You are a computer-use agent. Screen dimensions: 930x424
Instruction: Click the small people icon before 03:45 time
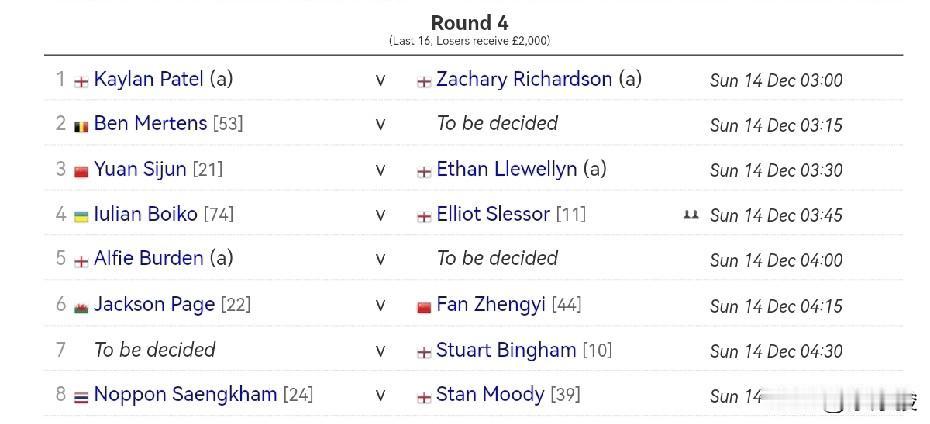click(x=690, y=214)
